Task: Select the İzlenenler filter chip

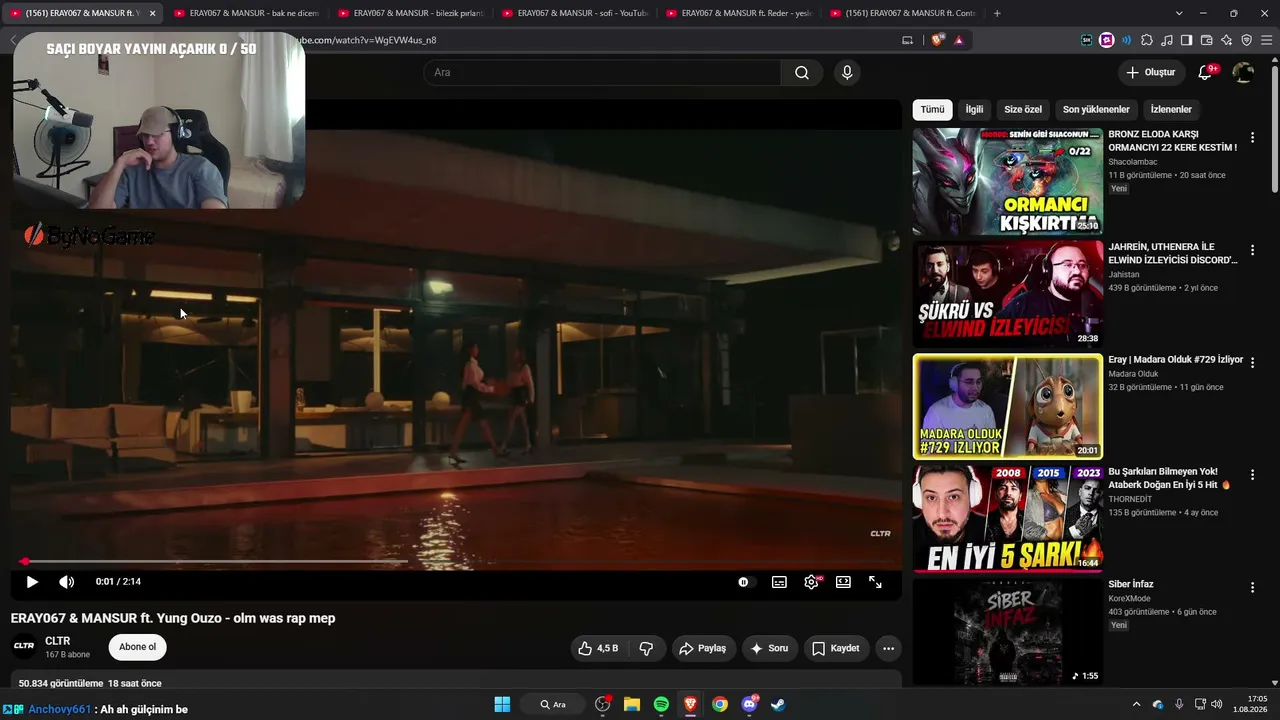Action: (1171, 109)
